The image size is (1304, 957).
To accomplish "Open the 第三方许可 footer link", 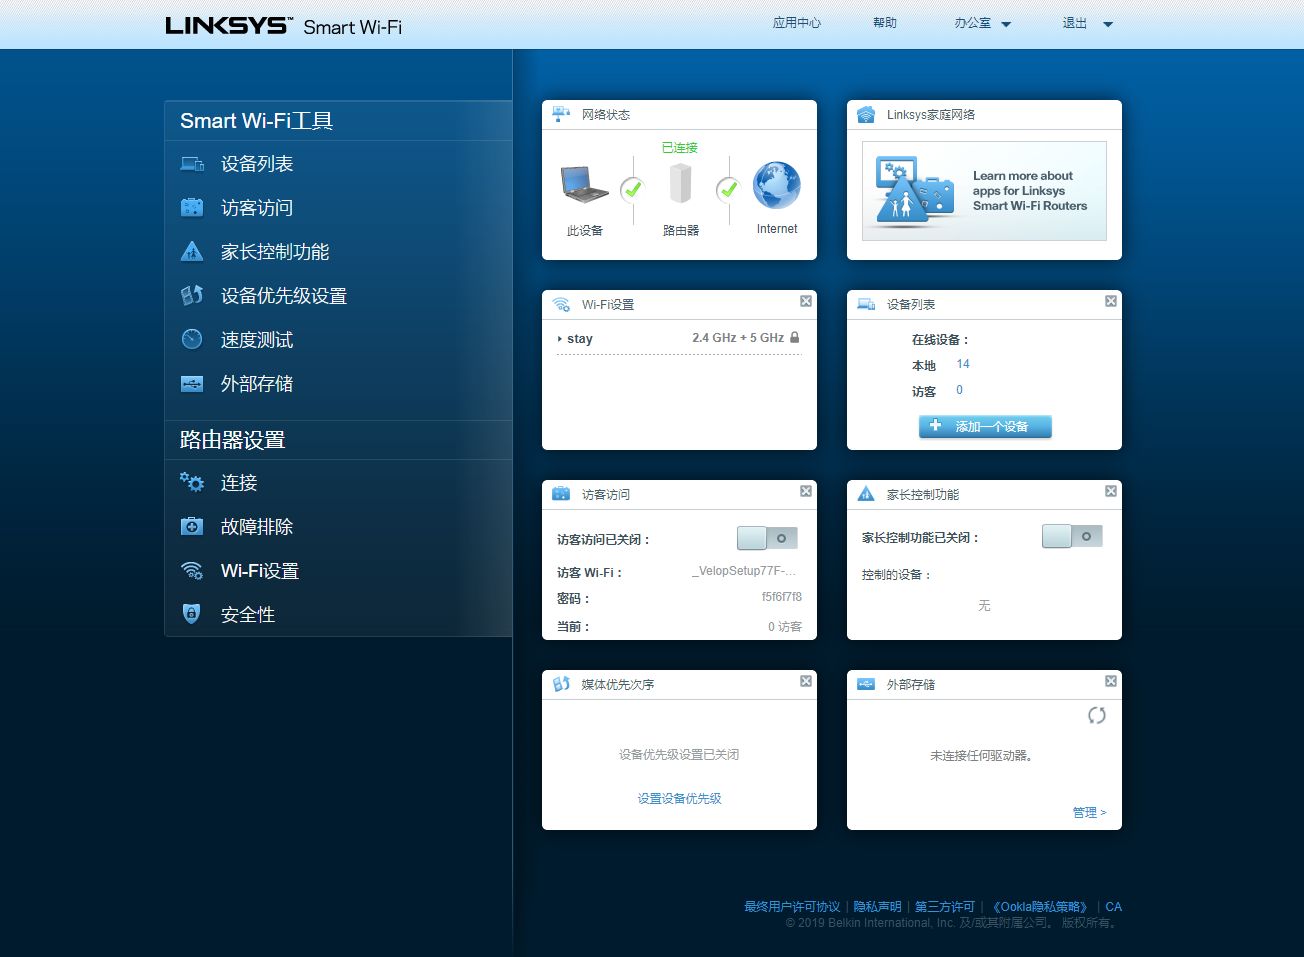I will (945, 907).
